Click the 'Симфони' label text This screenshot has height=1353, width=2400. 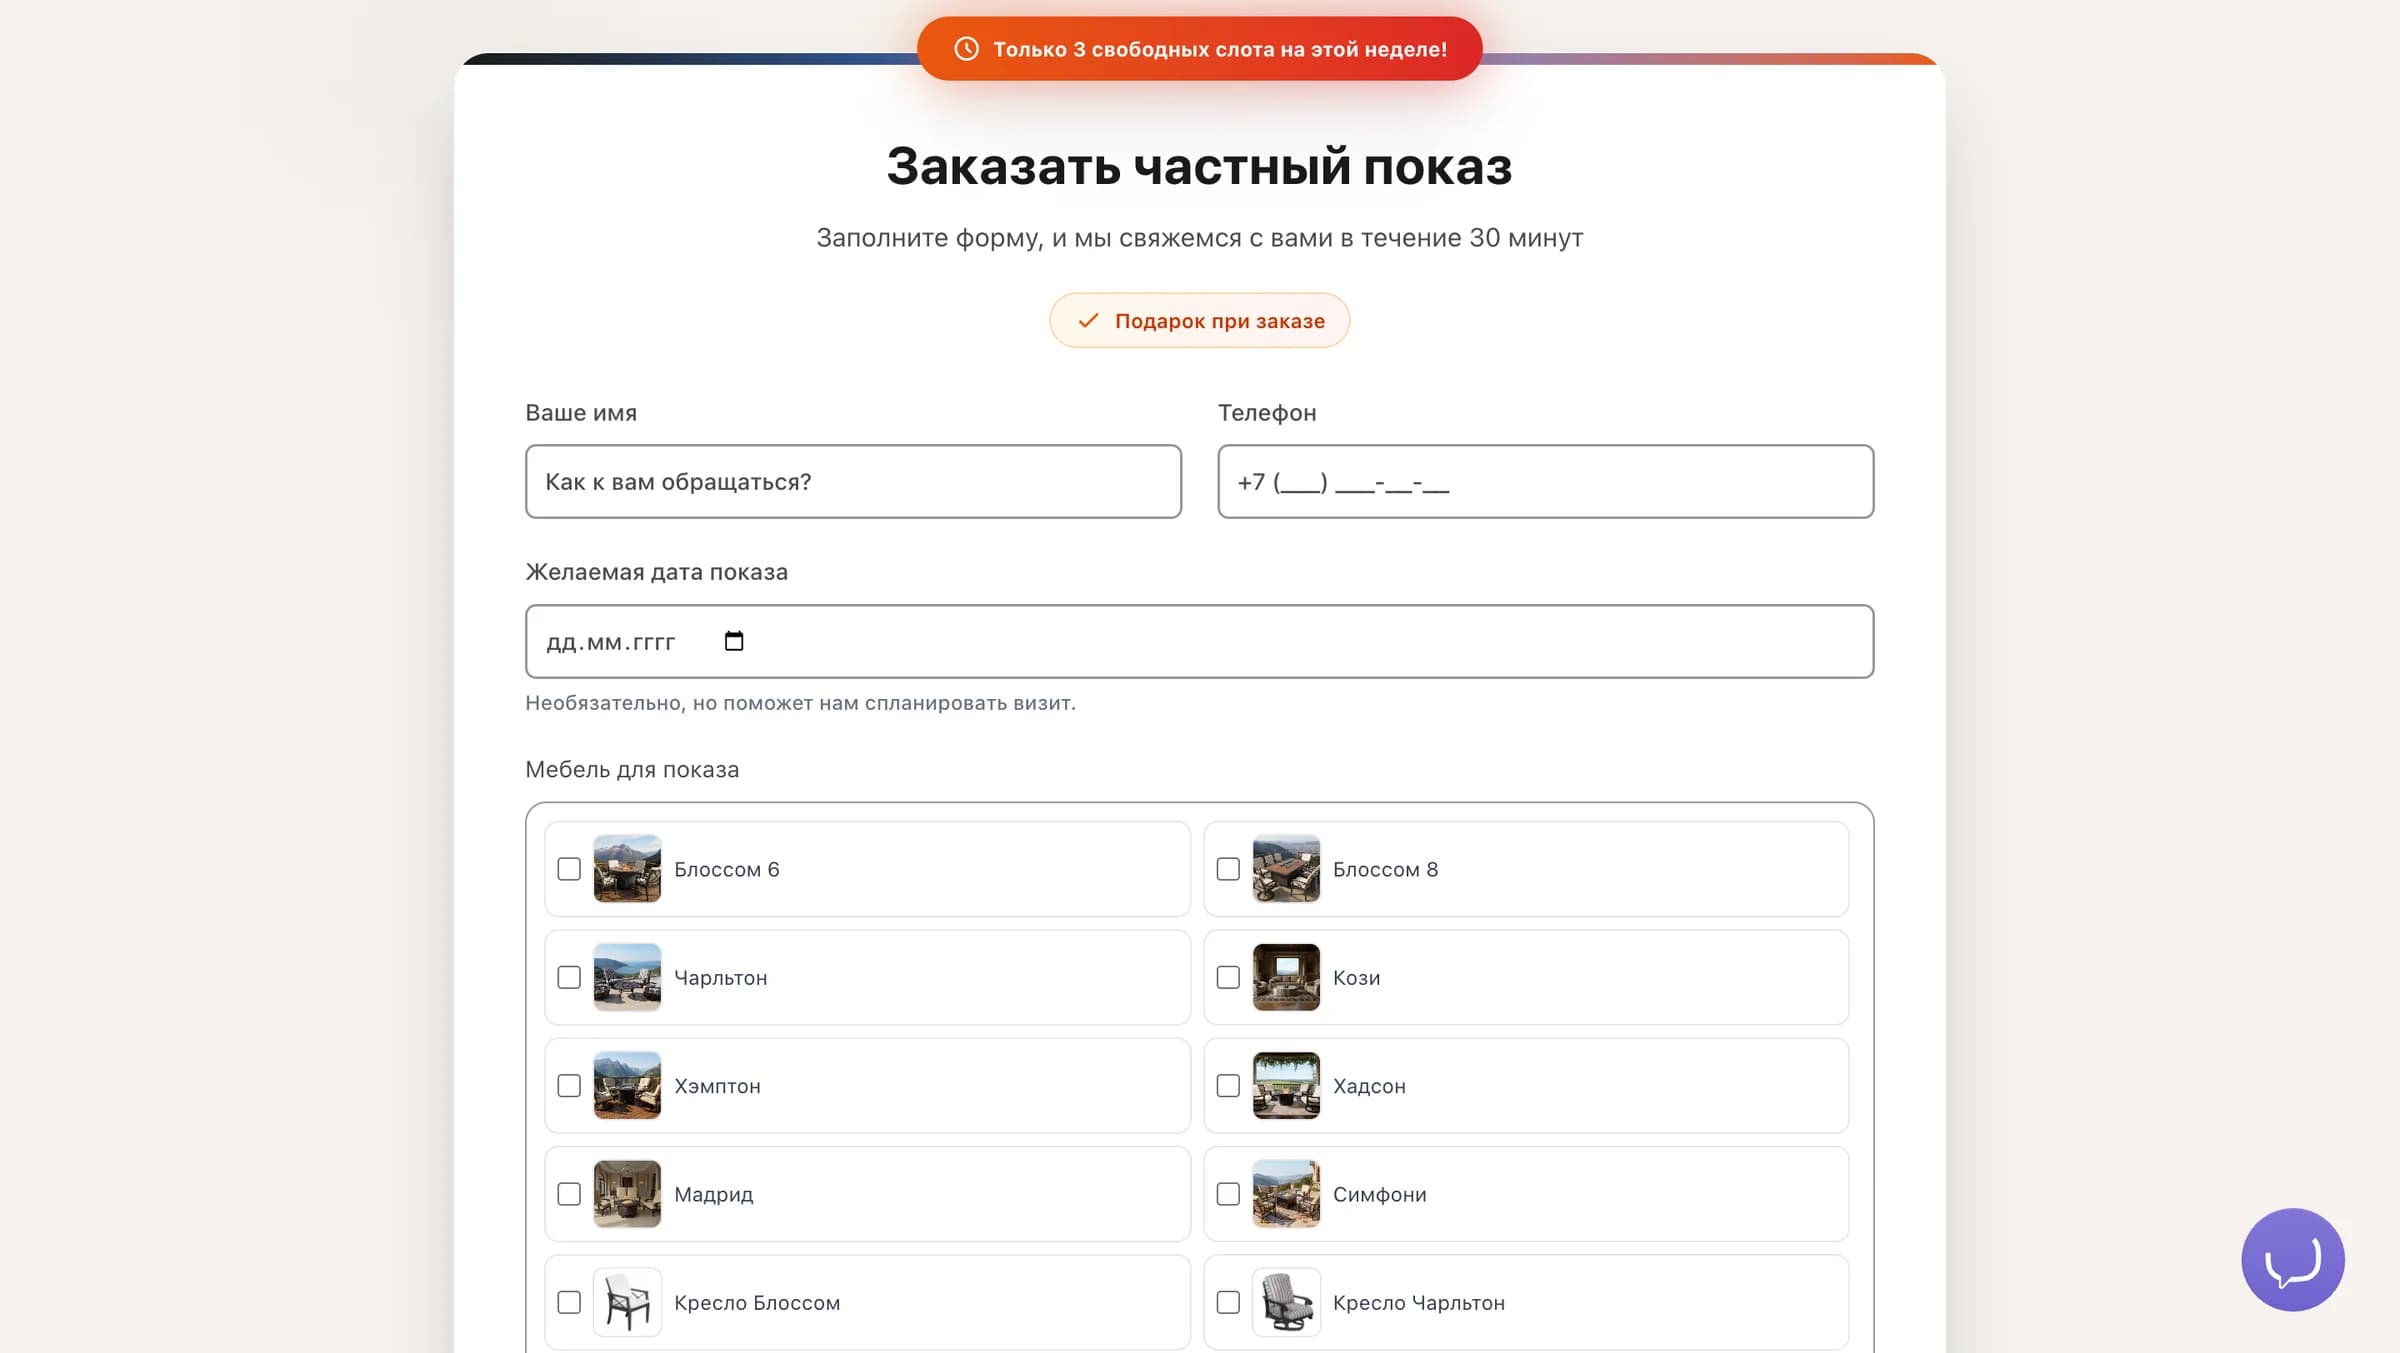pos(1380,1195)
